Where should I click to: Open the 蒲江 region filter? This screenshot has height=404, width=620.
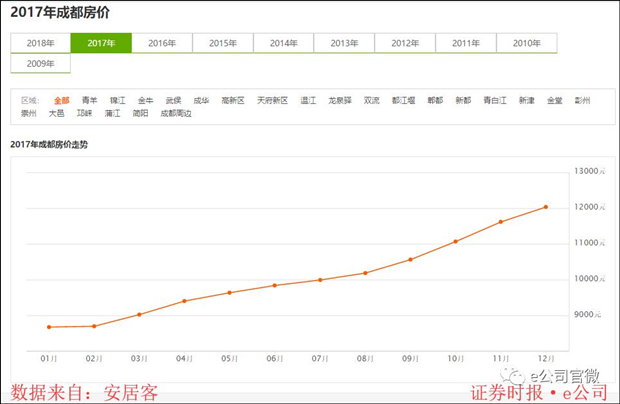112,113
